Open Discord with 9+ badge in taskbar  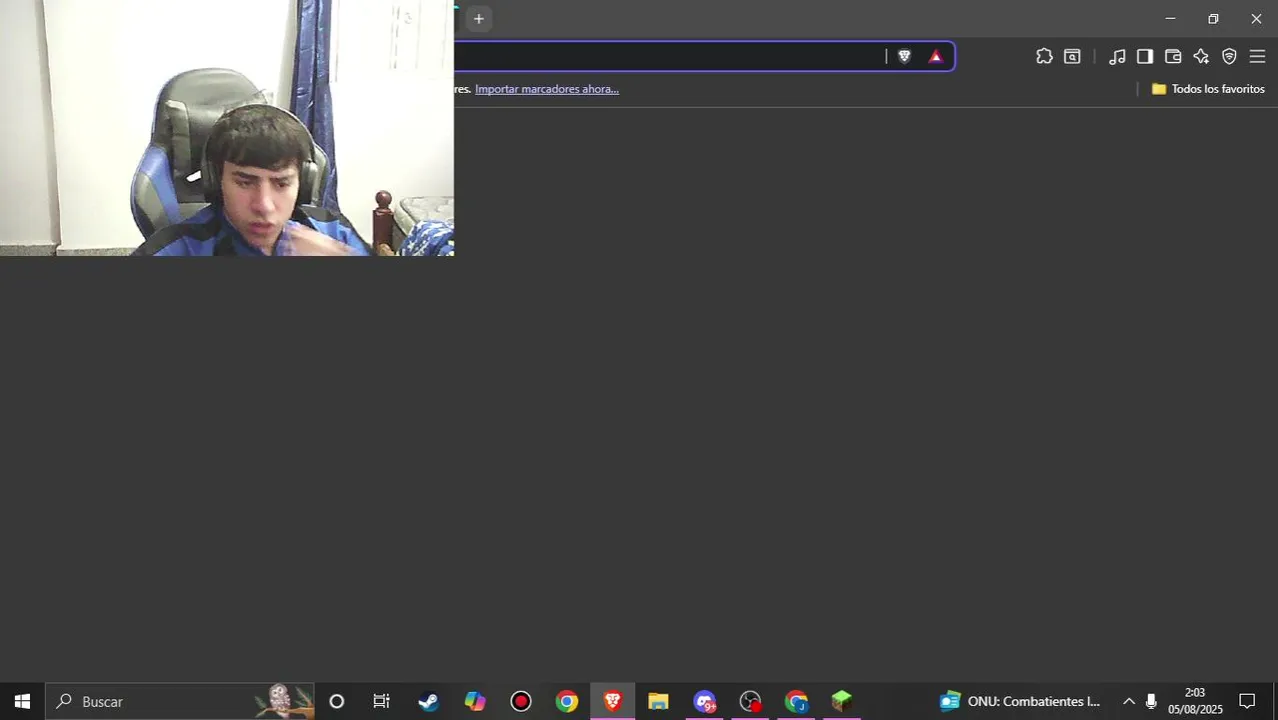pos(705,701)
